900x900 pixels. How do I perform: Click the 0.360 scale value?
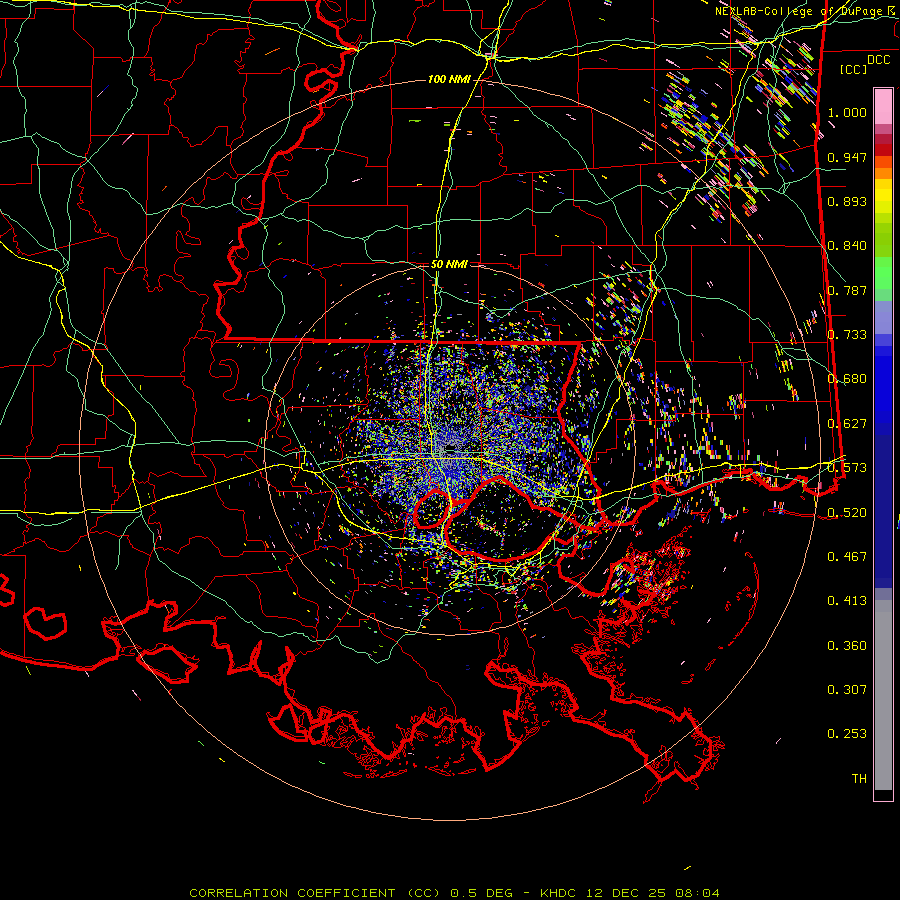(847, 646)
